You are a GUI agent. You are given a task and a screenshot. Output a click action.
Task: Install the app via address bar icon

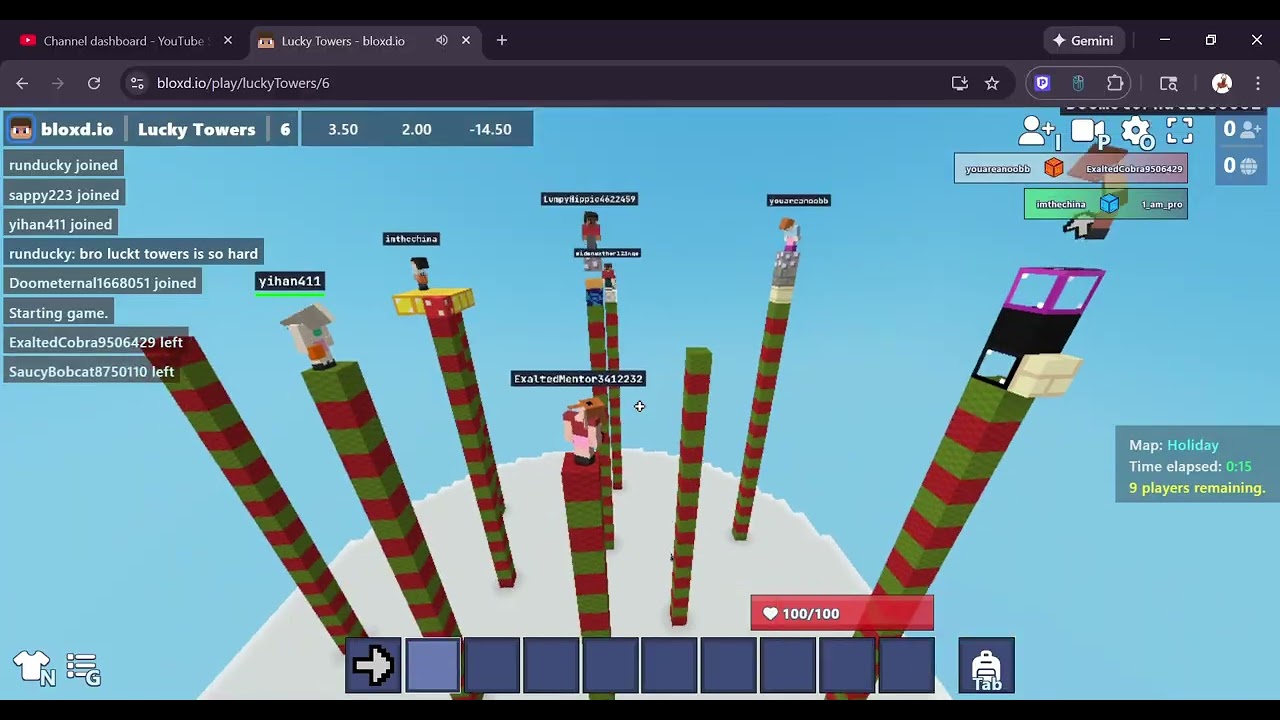pyautogui.click(x=960, y=83)
